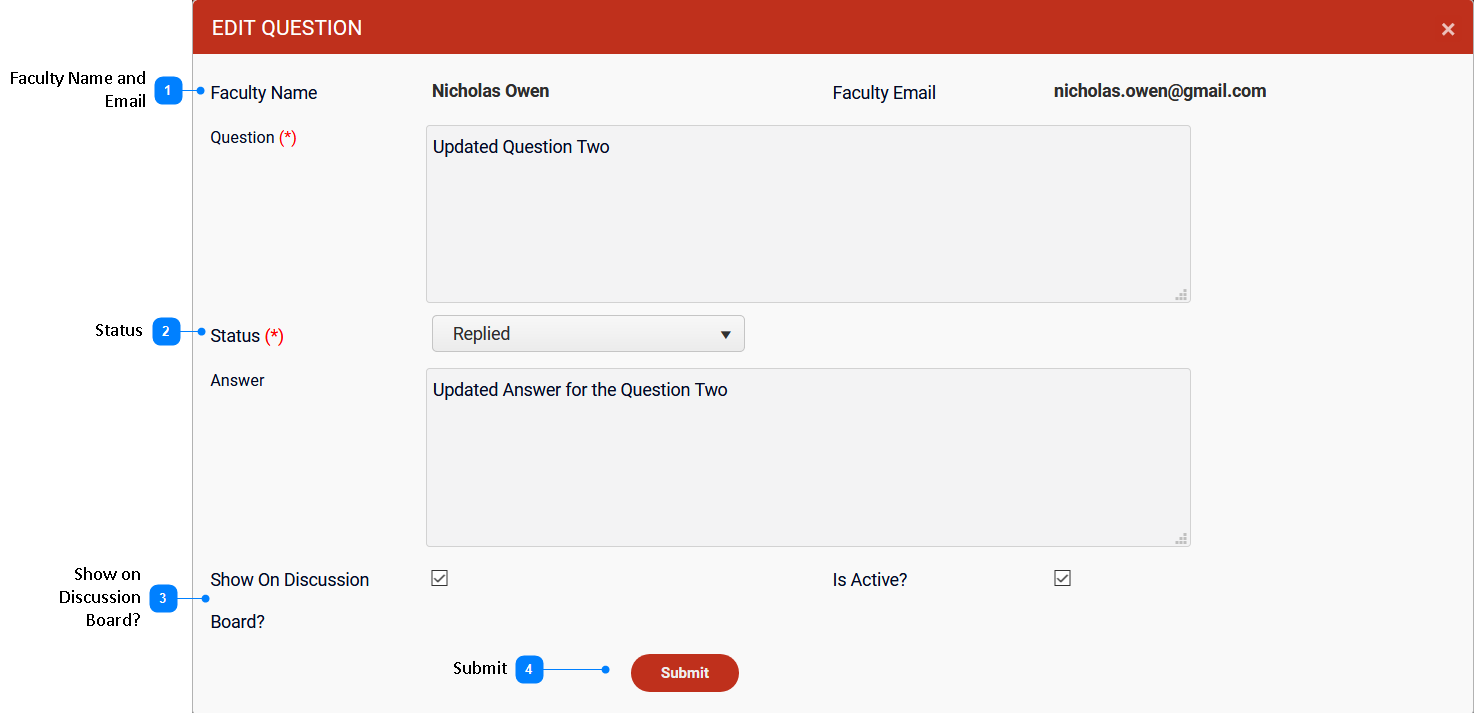Viewport: 1474px width, 713px height.
Task: Click the EDIT QUESTION dialog title
Action: click(x=287, y=28)
